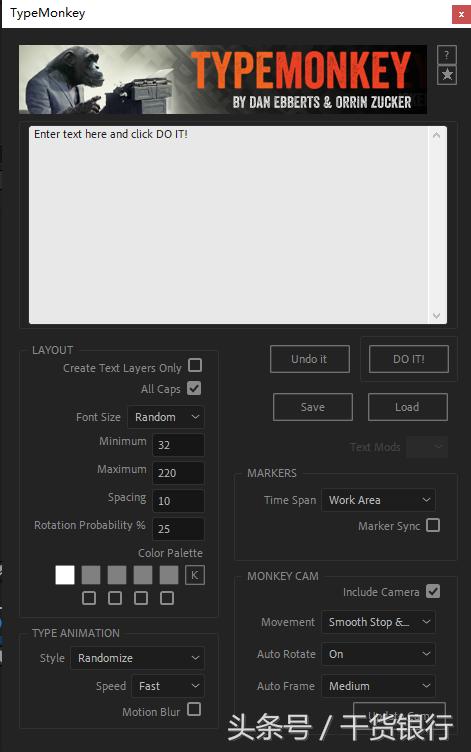Select the white color palette swatch

point(65,575)
